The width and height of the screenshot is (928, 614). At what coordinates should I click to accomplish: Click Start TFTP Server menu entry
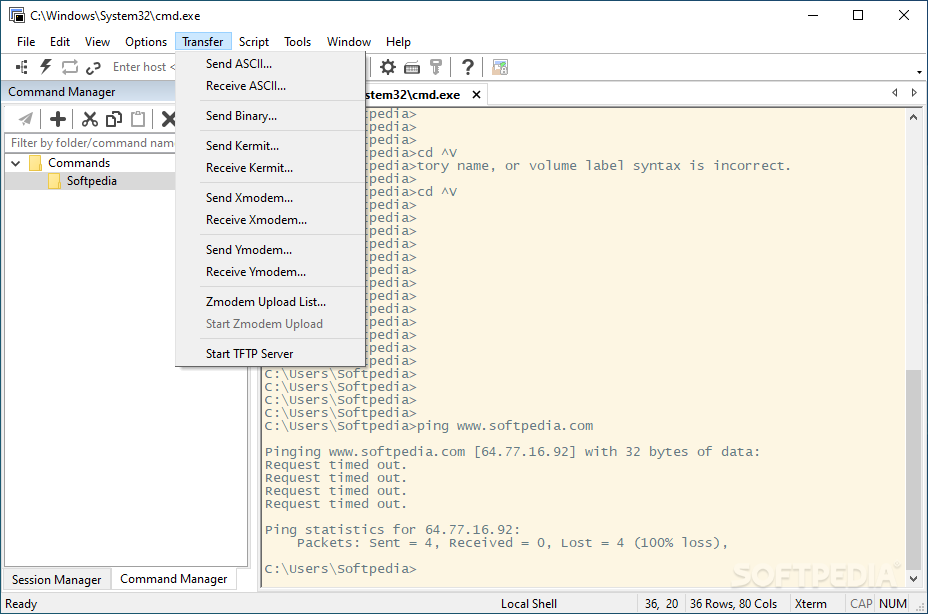coord(270,354)
